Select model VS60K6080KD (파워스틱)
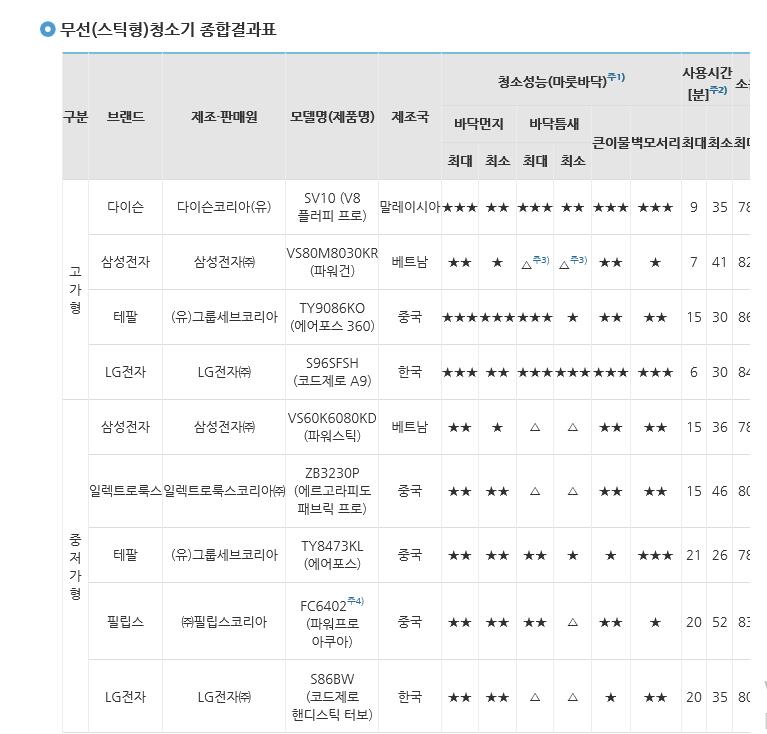The height and width of the screenshot is (734, 767). click(x=332, y=427)
